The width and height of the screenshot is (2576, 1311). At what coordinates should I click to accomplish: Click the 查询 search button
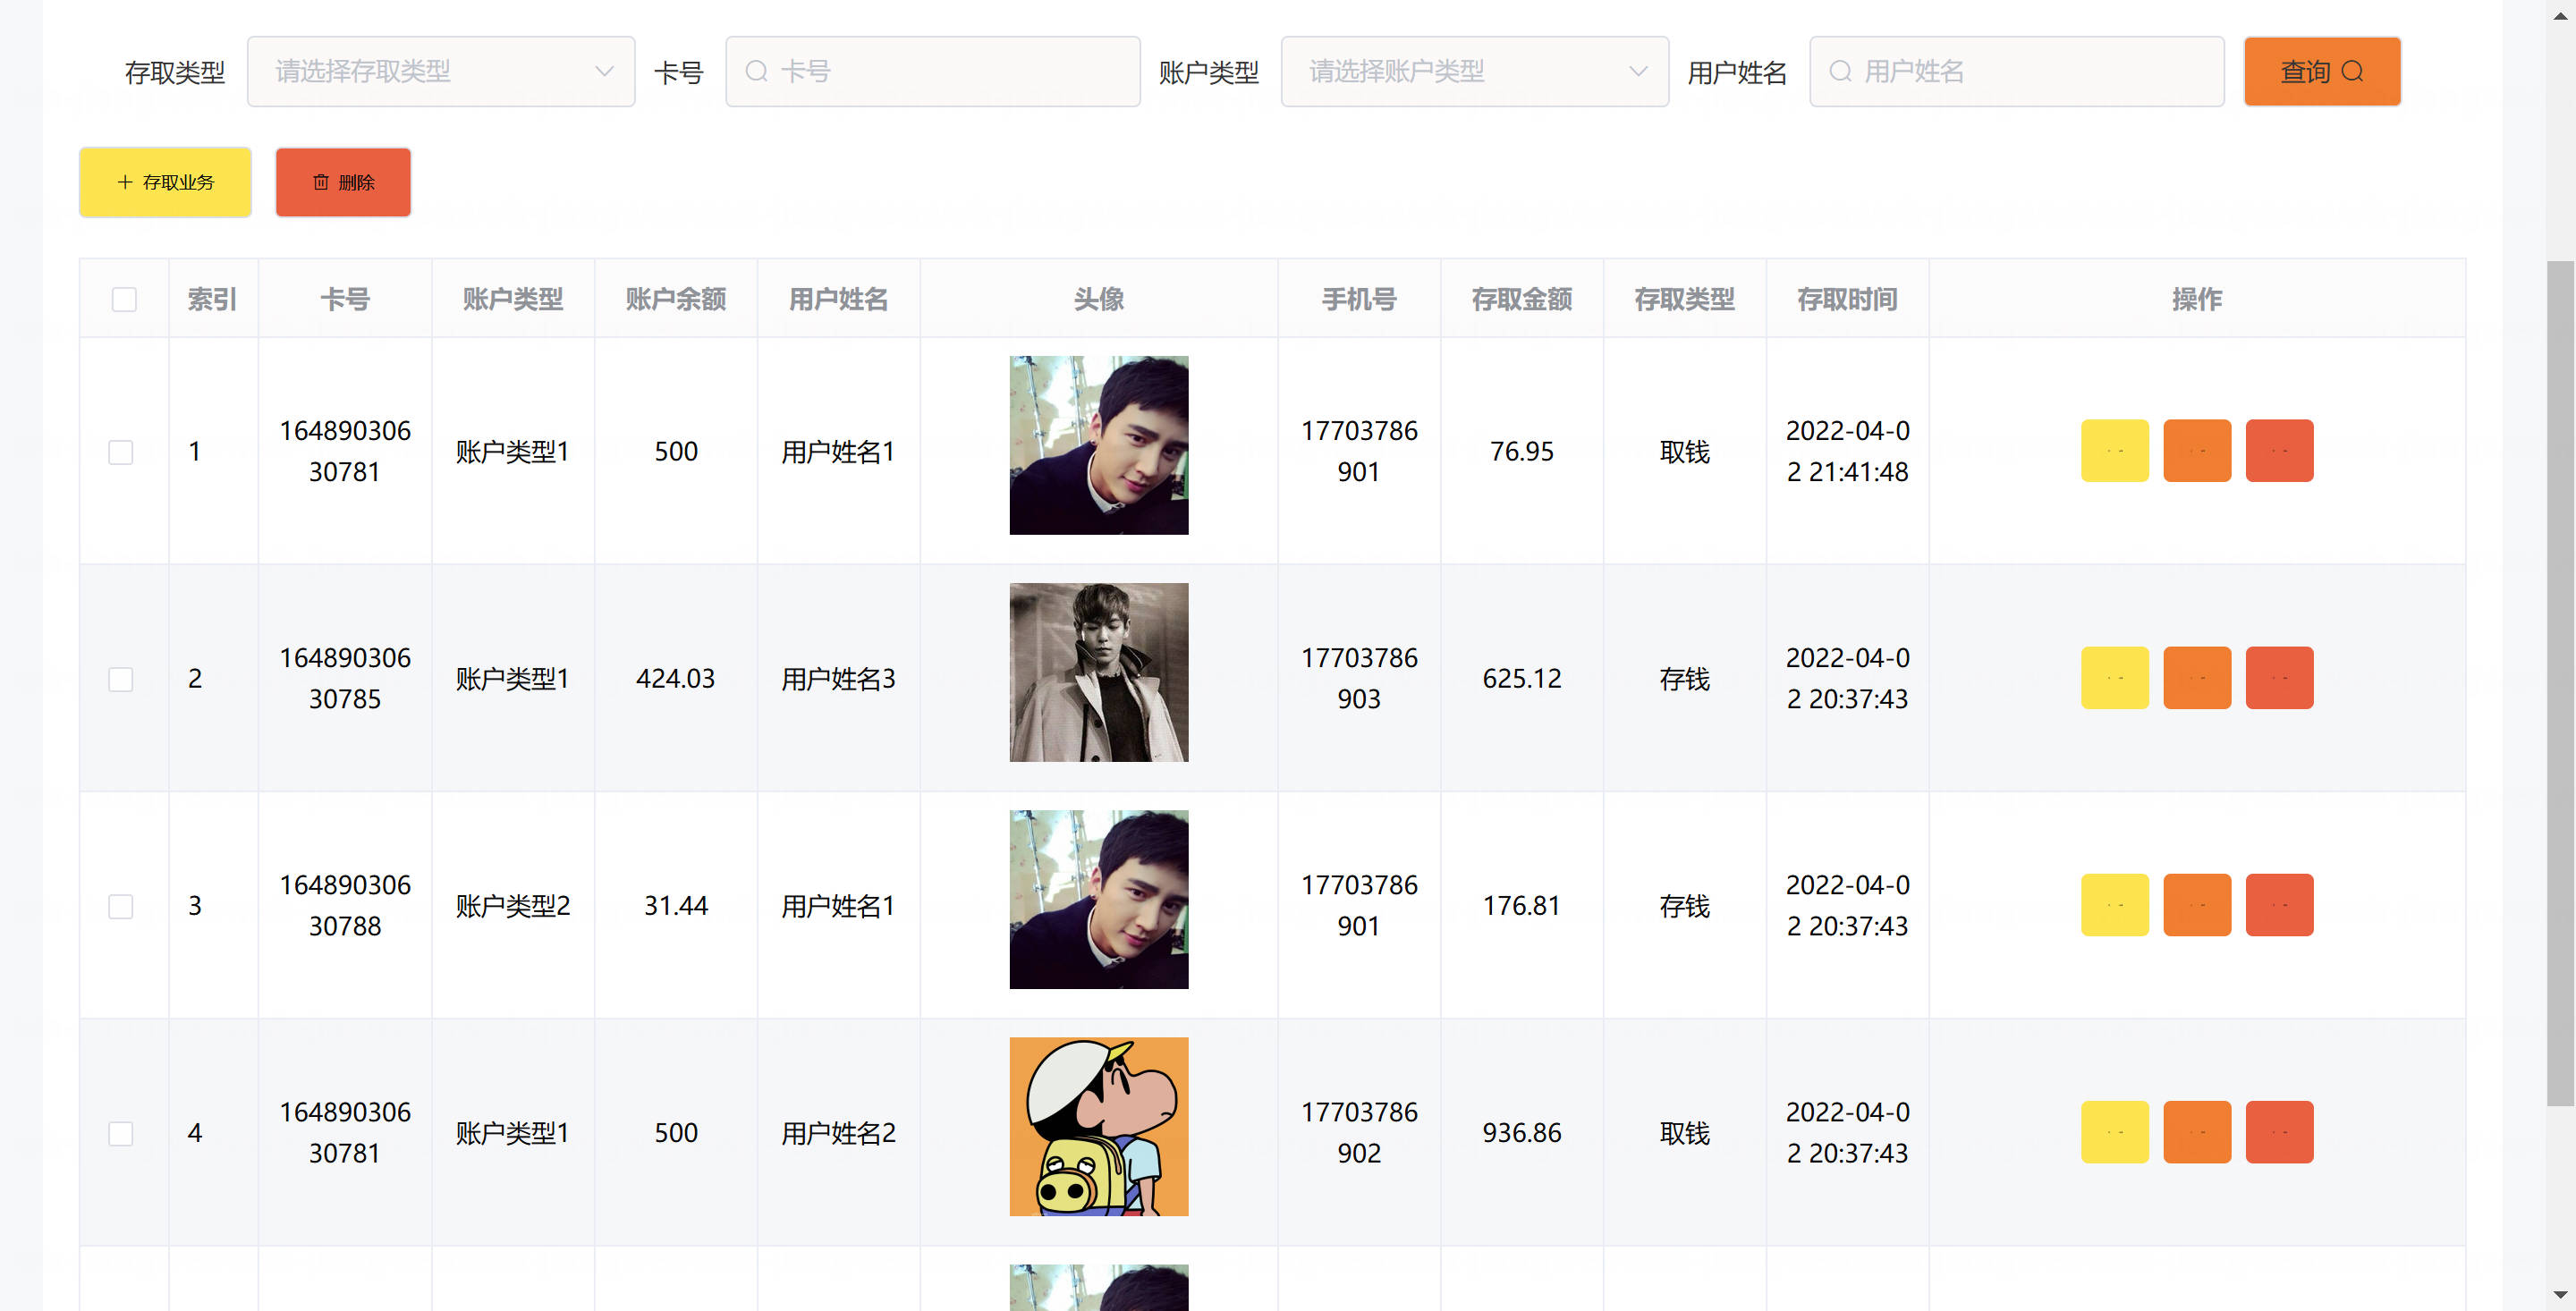(2321, 72)
